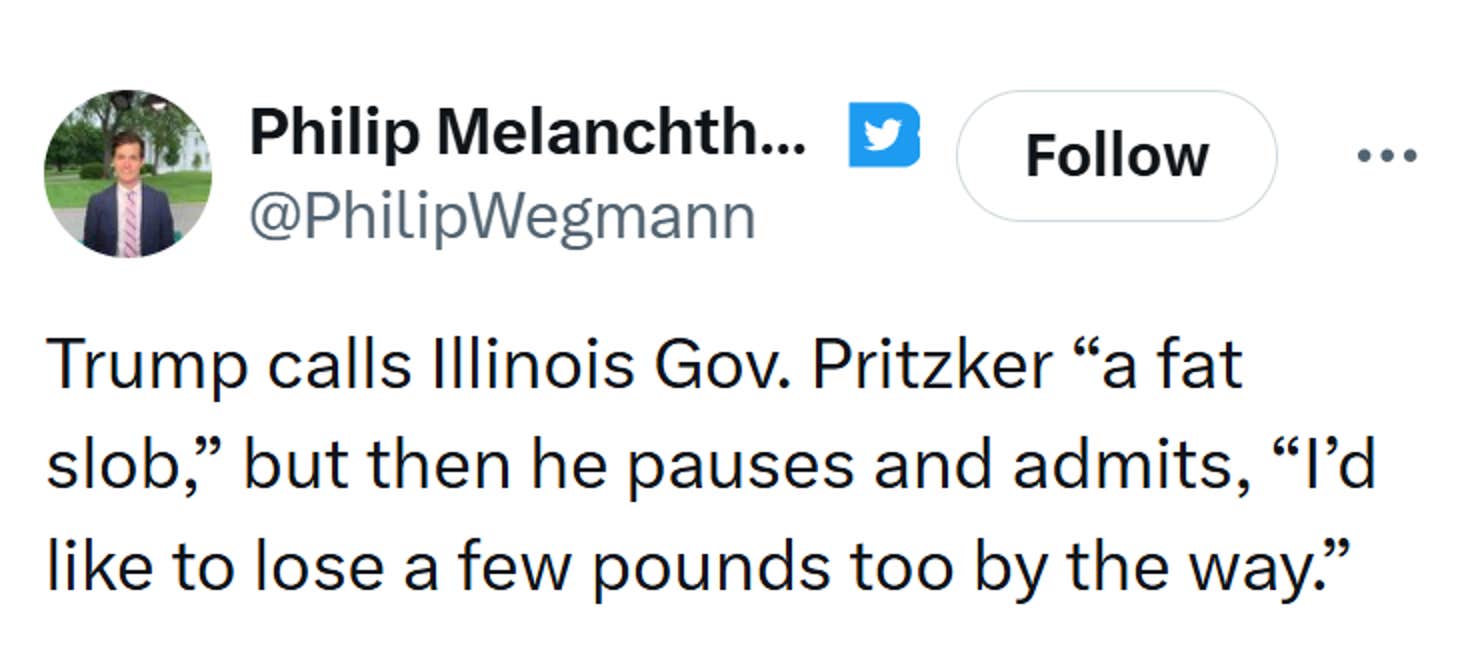Click the name "Pritzker" in the tweet

click(x=931, y=366)
